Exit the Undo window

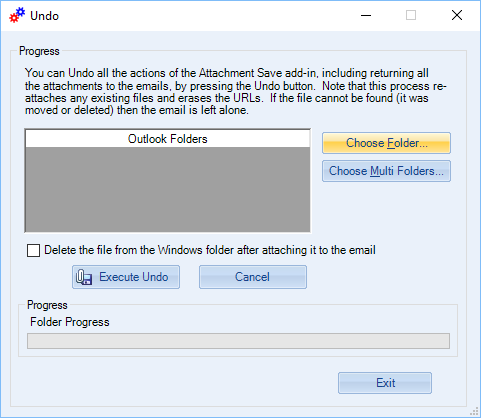click(x=385, y=383)
